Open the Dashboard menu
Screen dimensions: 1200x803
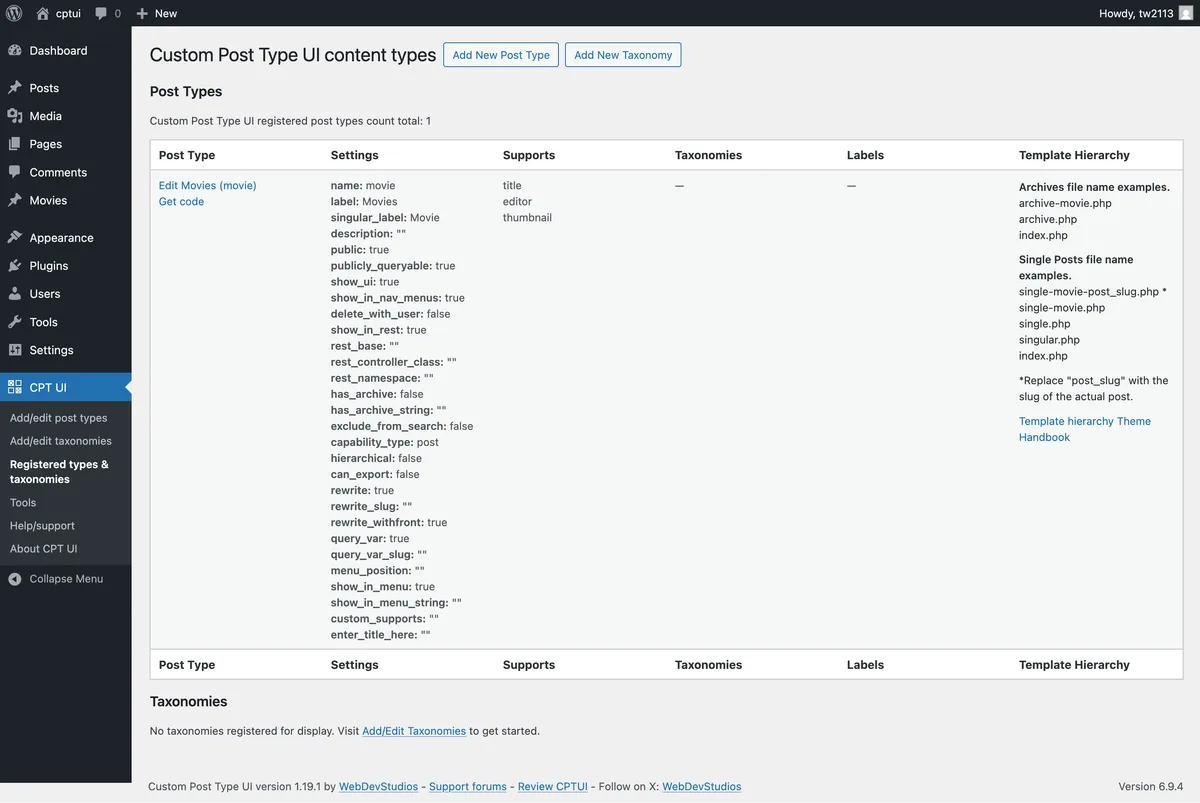[58, 50]
